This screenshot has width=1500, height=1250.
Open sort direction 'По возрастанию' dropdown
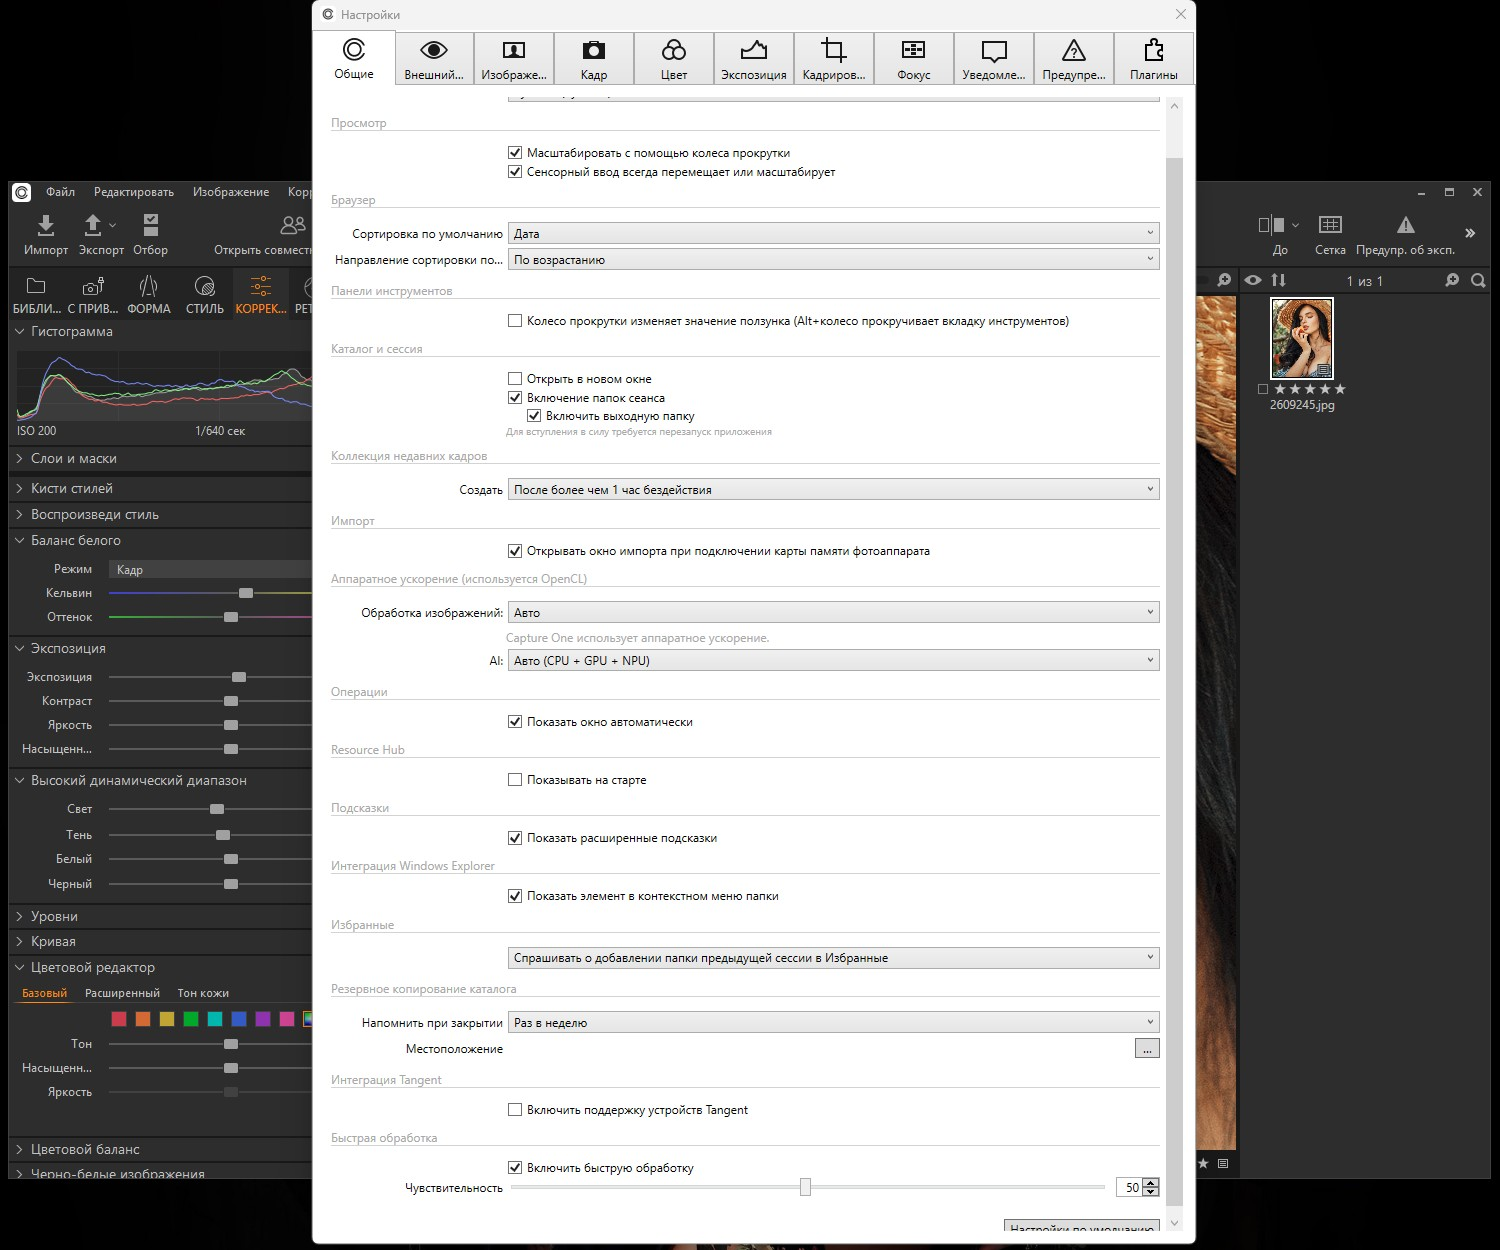click(834, 260)
